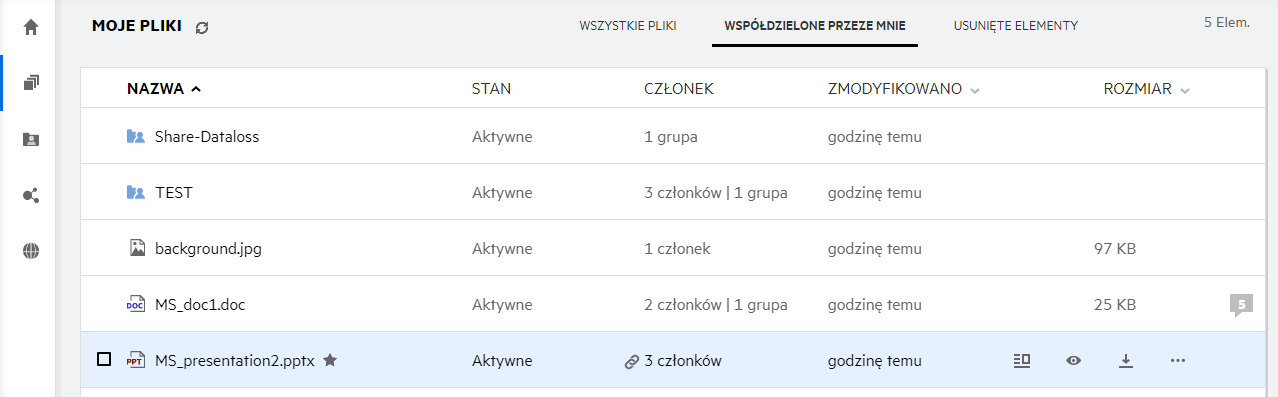Open comments bubble on MS_doc1.doc
1278x397 pixels.
pos(1241,305)
